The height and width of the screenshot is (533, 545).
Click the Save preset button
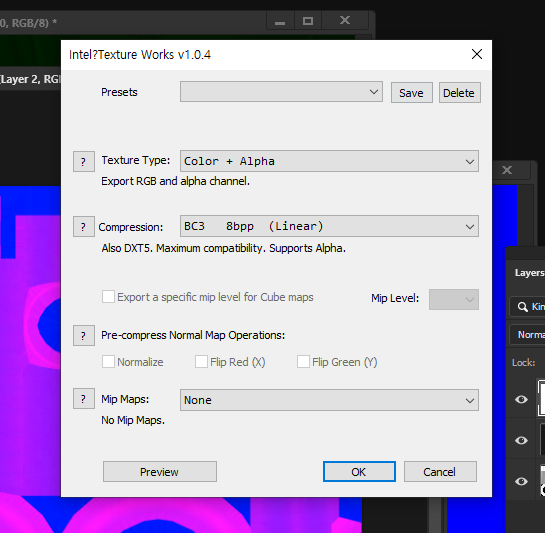click(412, 92)
